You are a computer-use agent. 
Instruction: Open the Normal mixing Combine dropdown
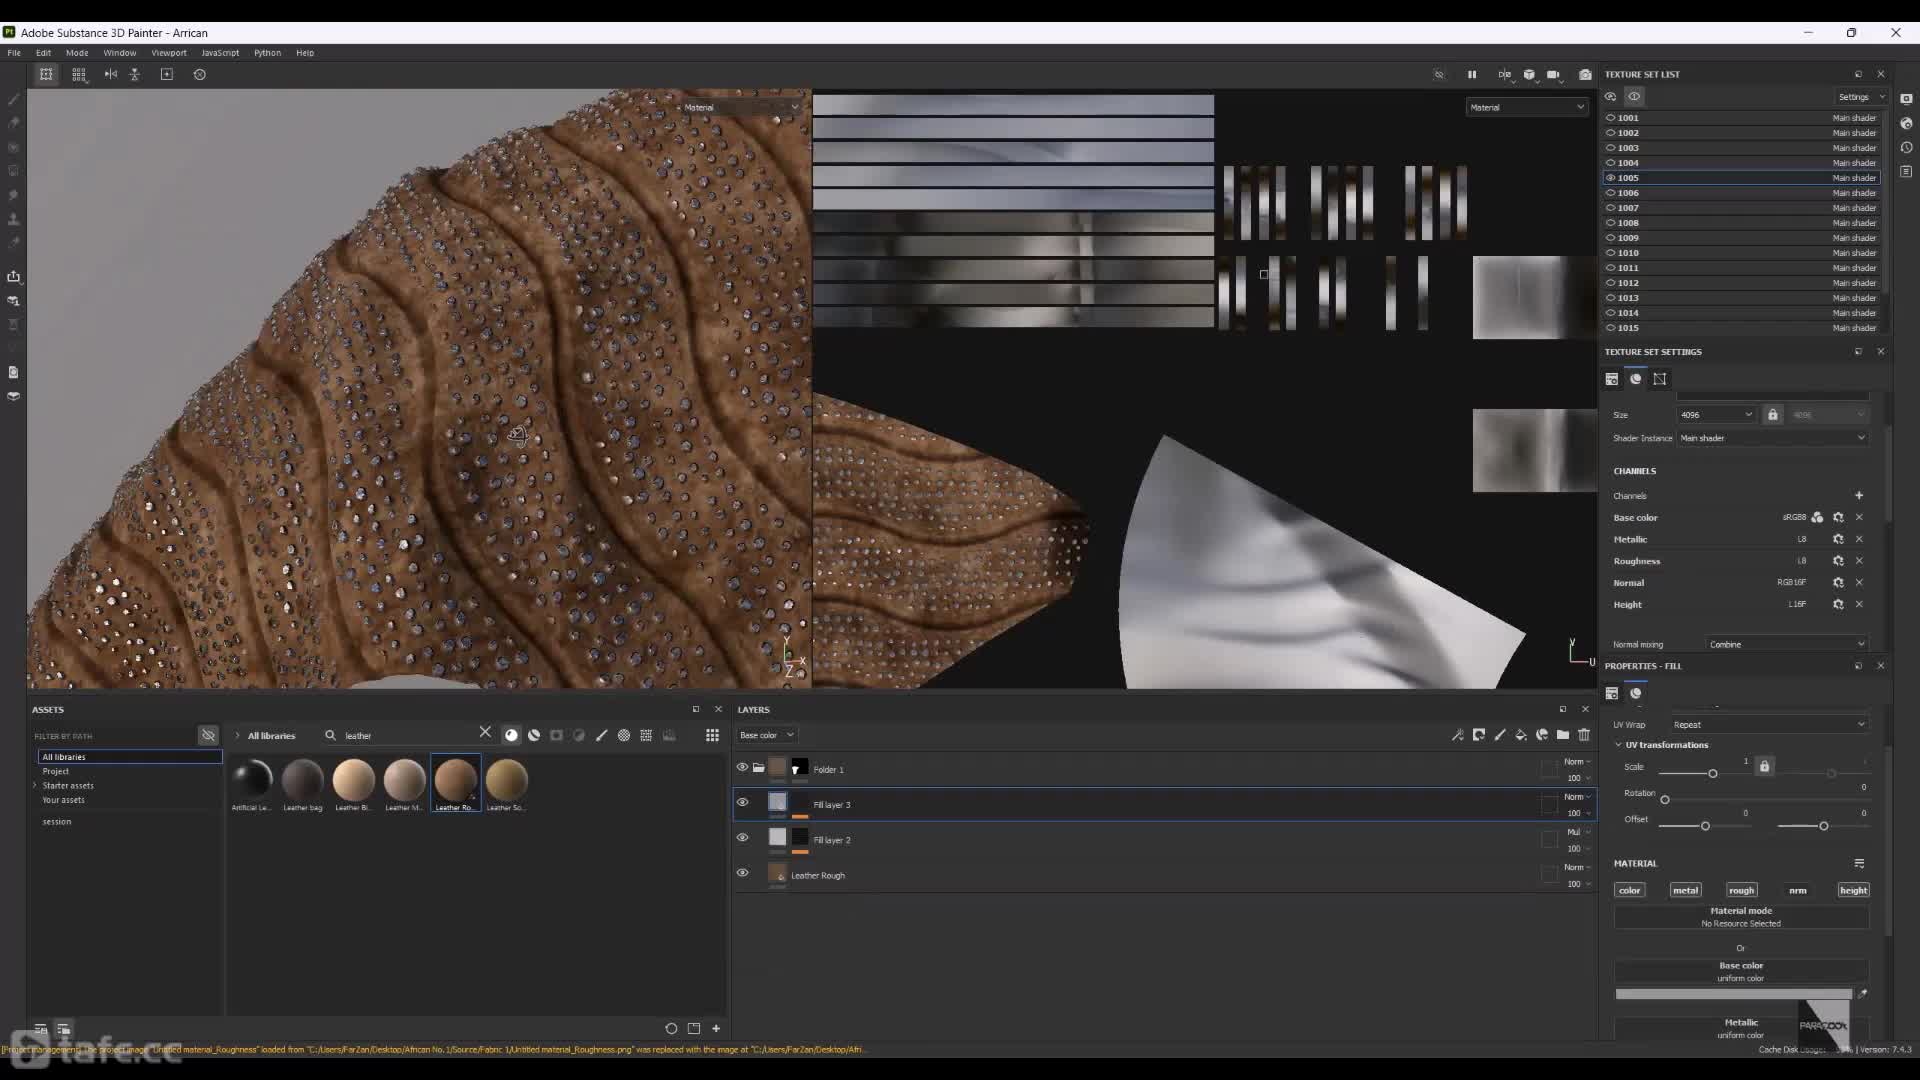(1787, 644)
